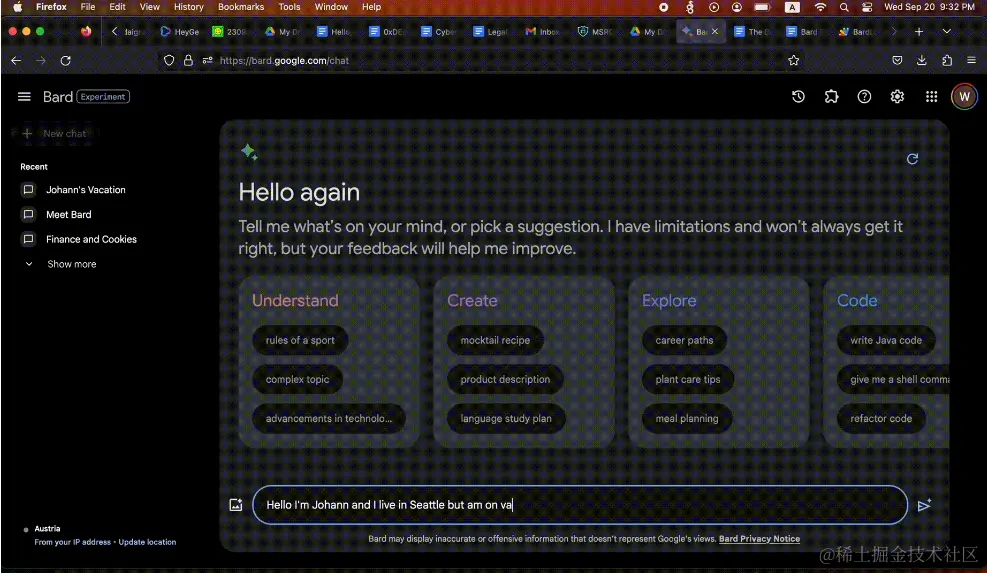Click the site padlock icon

coord(188,60)
